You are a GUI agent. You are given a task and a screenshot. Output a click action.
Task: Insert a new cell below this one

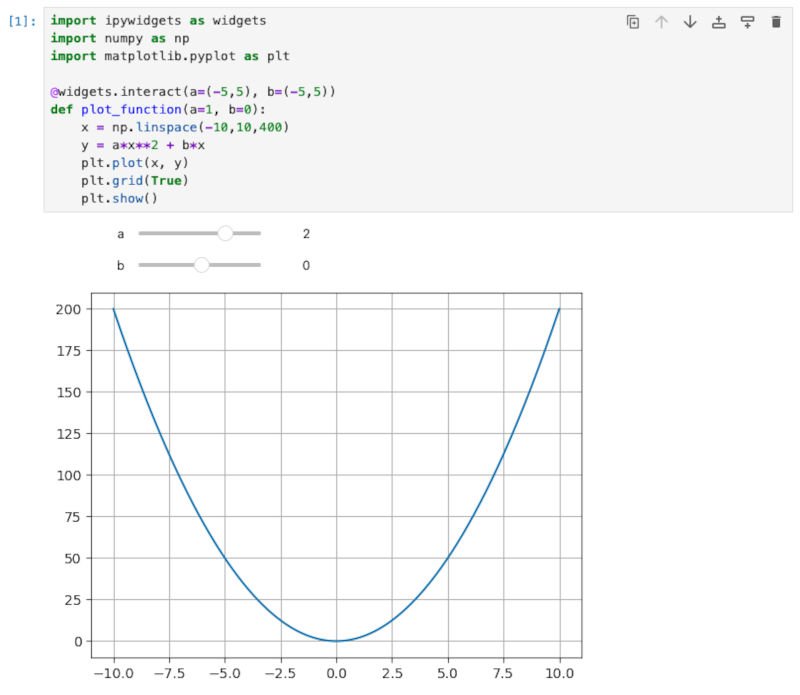747,22
